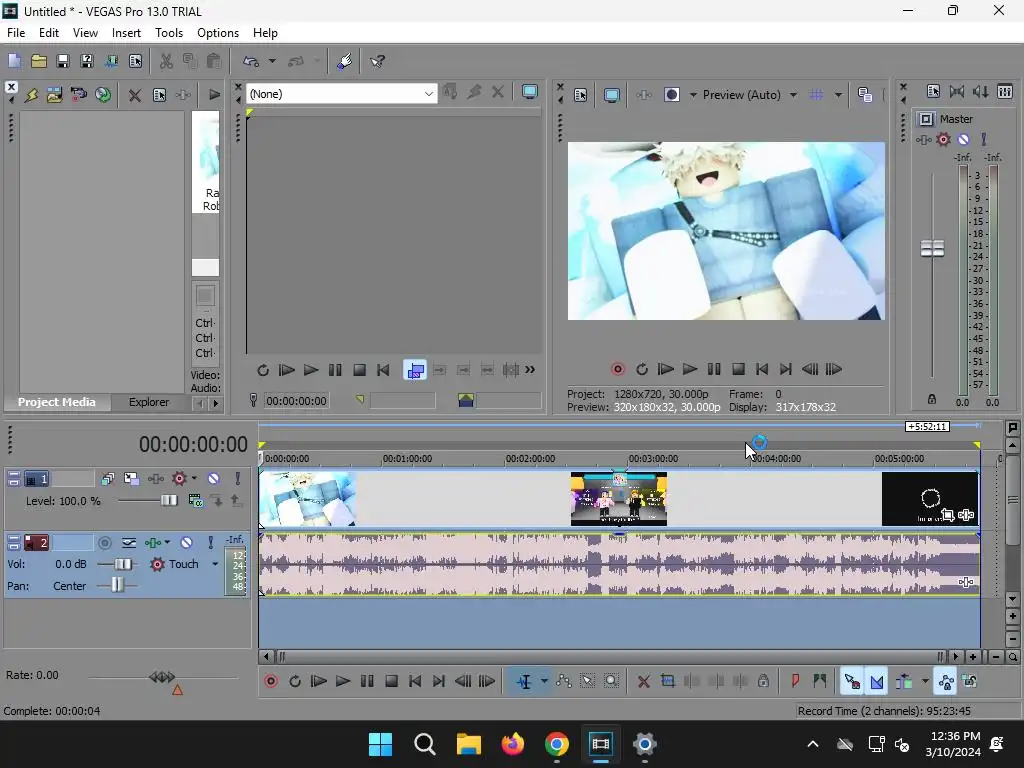Image resolution: width=1024 pixels, height=768 pixels.
Task: Create a new project from the main toolbar
Action: 14,61
